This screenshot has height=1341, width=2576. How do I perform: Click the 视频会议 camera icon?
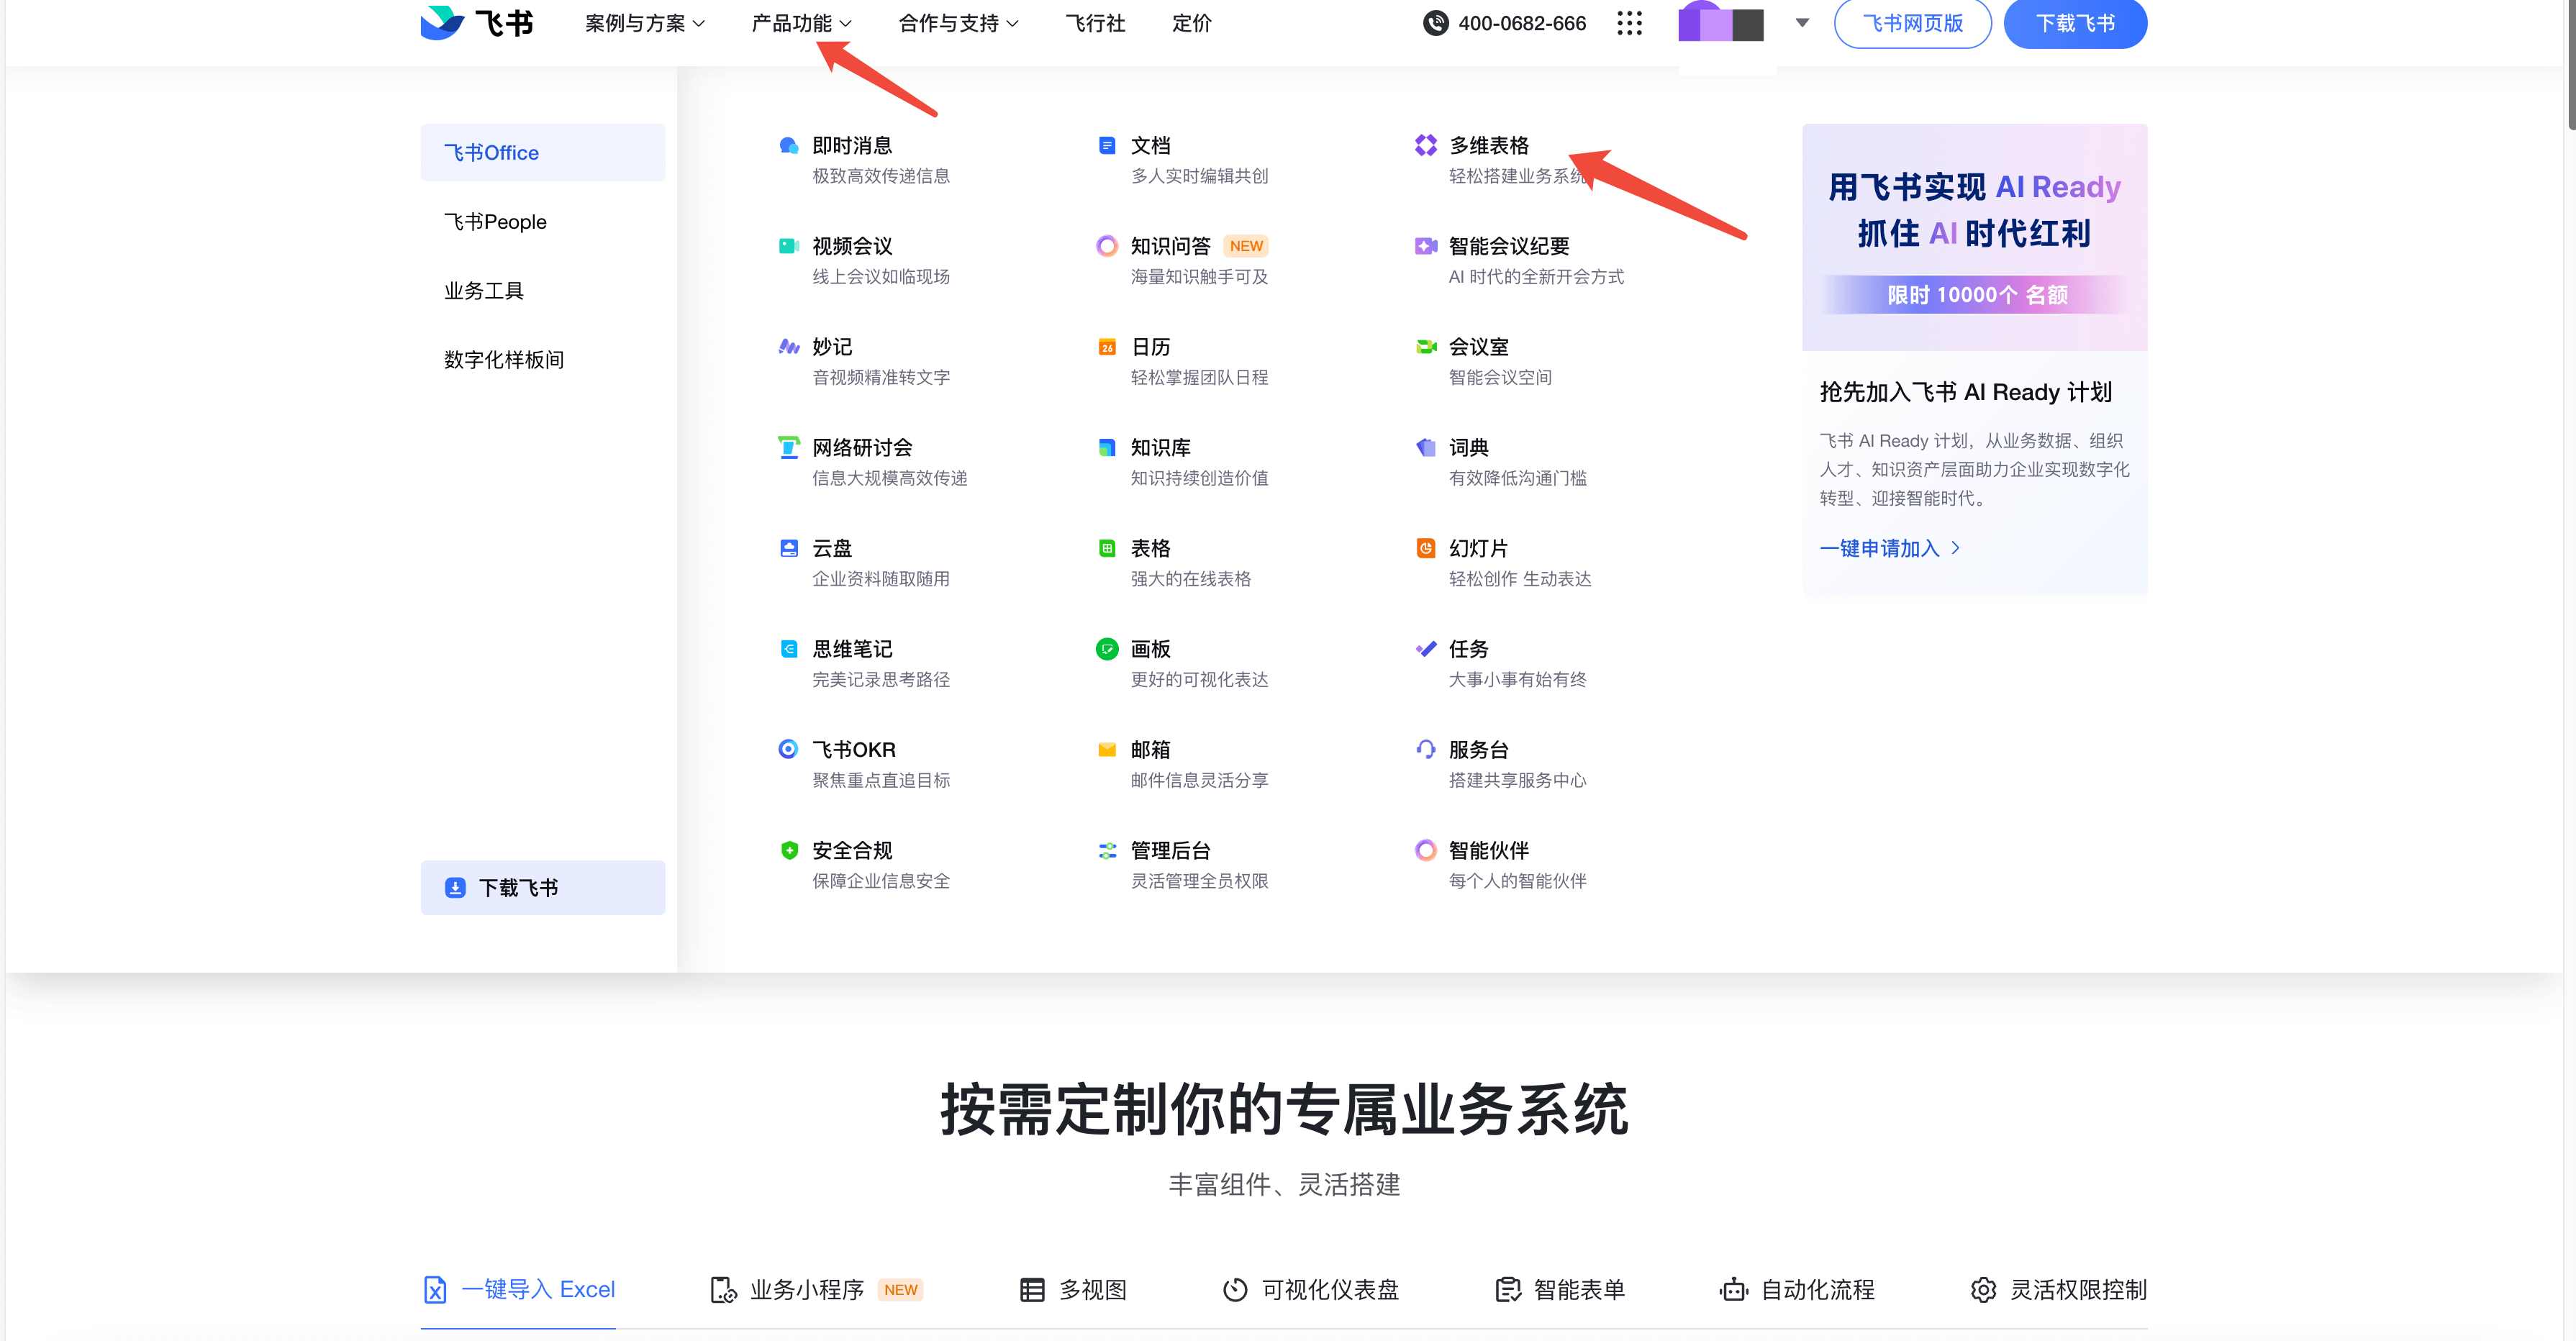tap(789, 246)
